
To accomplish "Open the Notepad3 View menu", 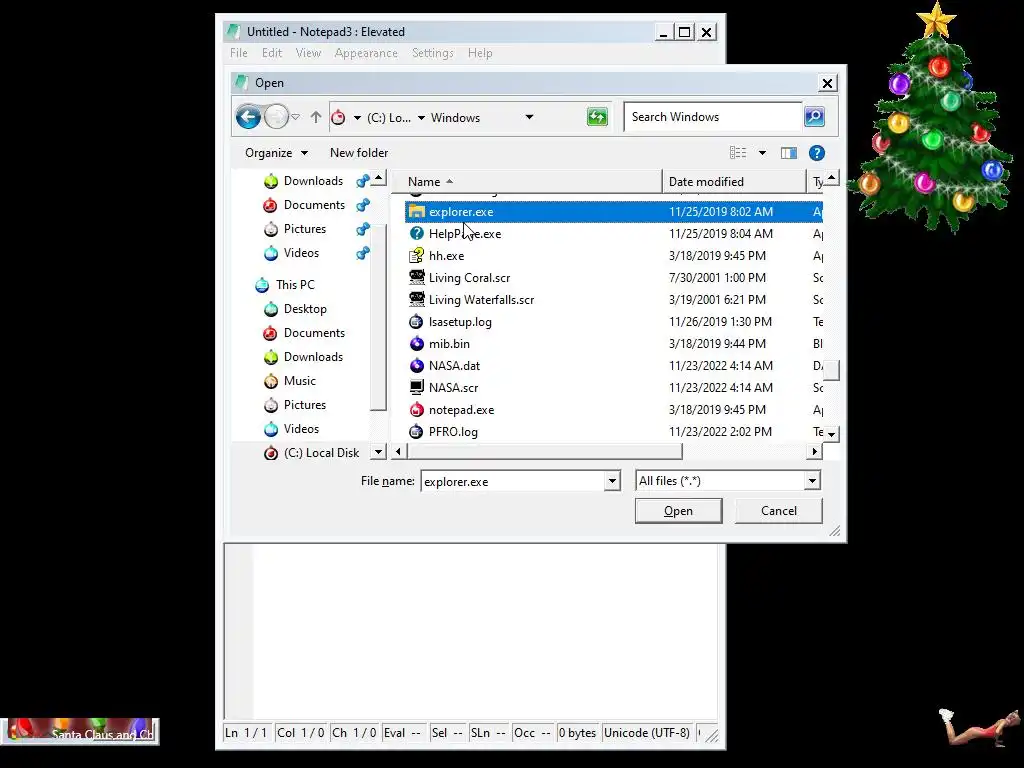I will click(308, 53).
